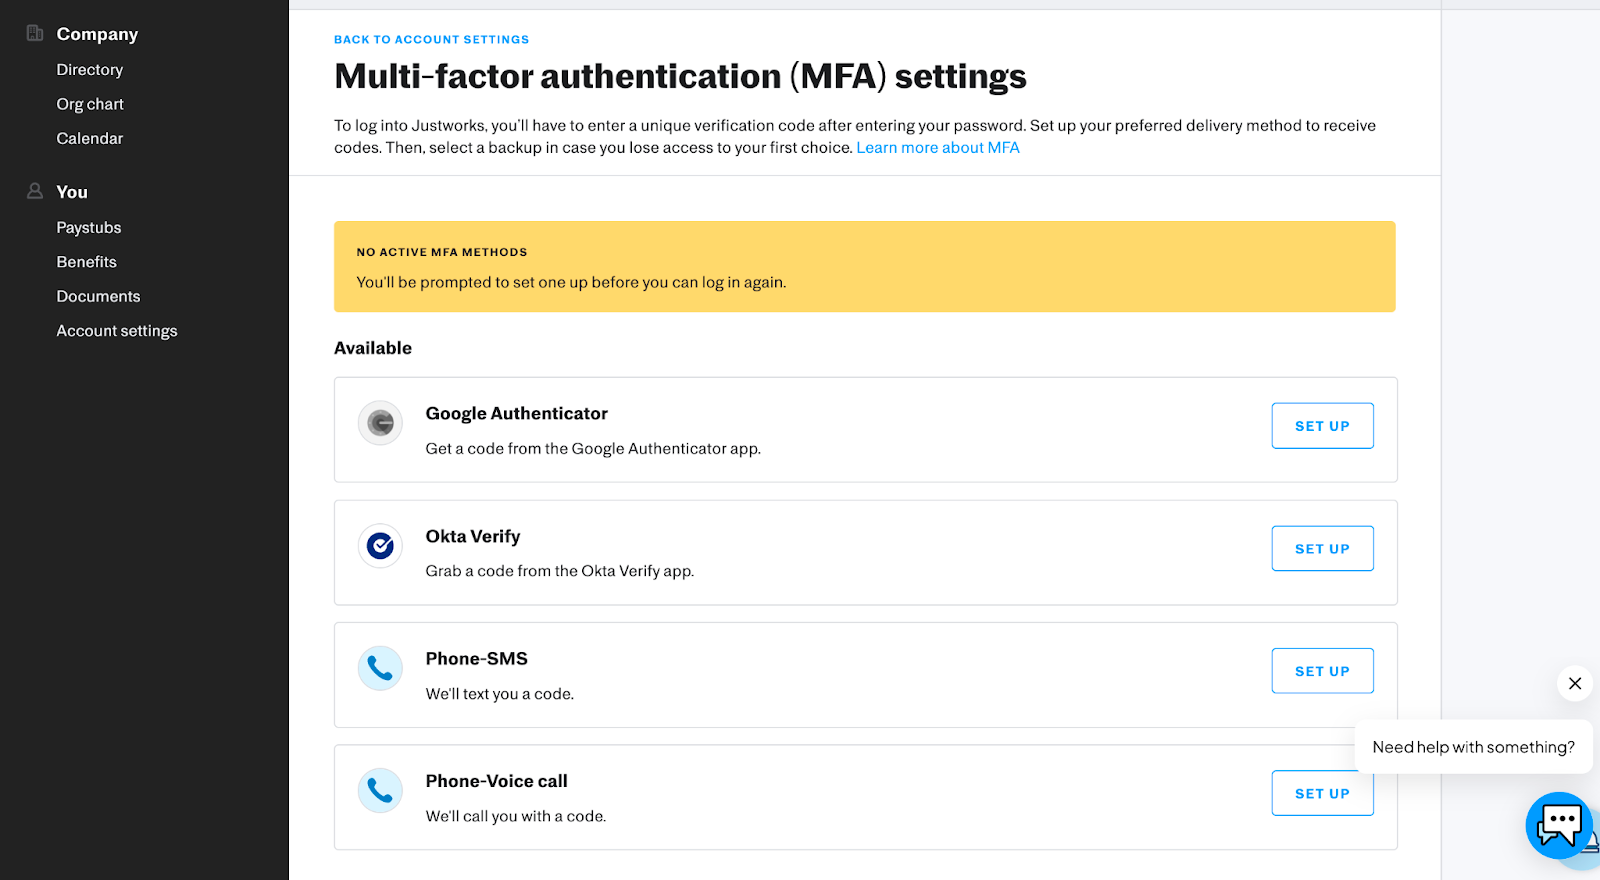Click the Phone-Voice call phone icon

[380, 791]
